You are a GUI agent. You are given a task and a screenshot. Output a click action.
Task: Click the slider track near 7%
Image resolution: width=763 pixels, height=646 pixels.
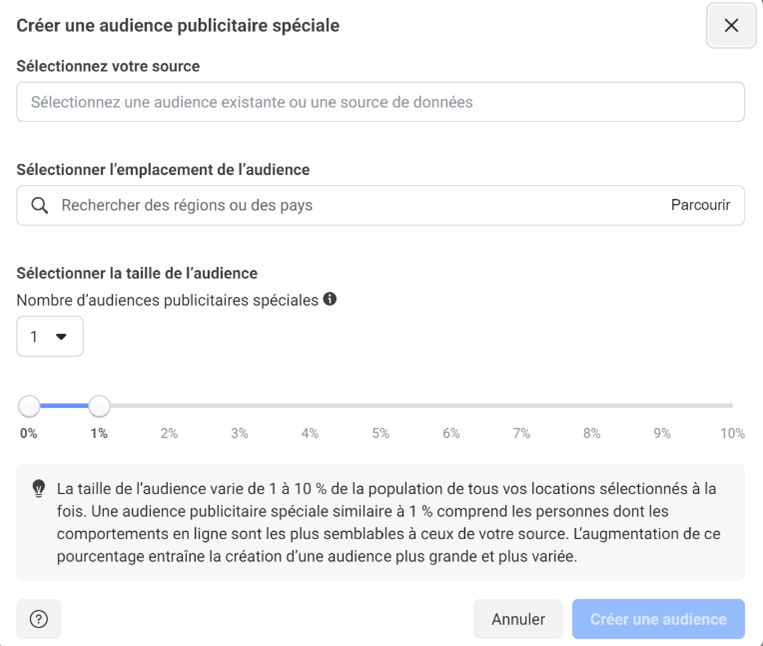(521, 406)
